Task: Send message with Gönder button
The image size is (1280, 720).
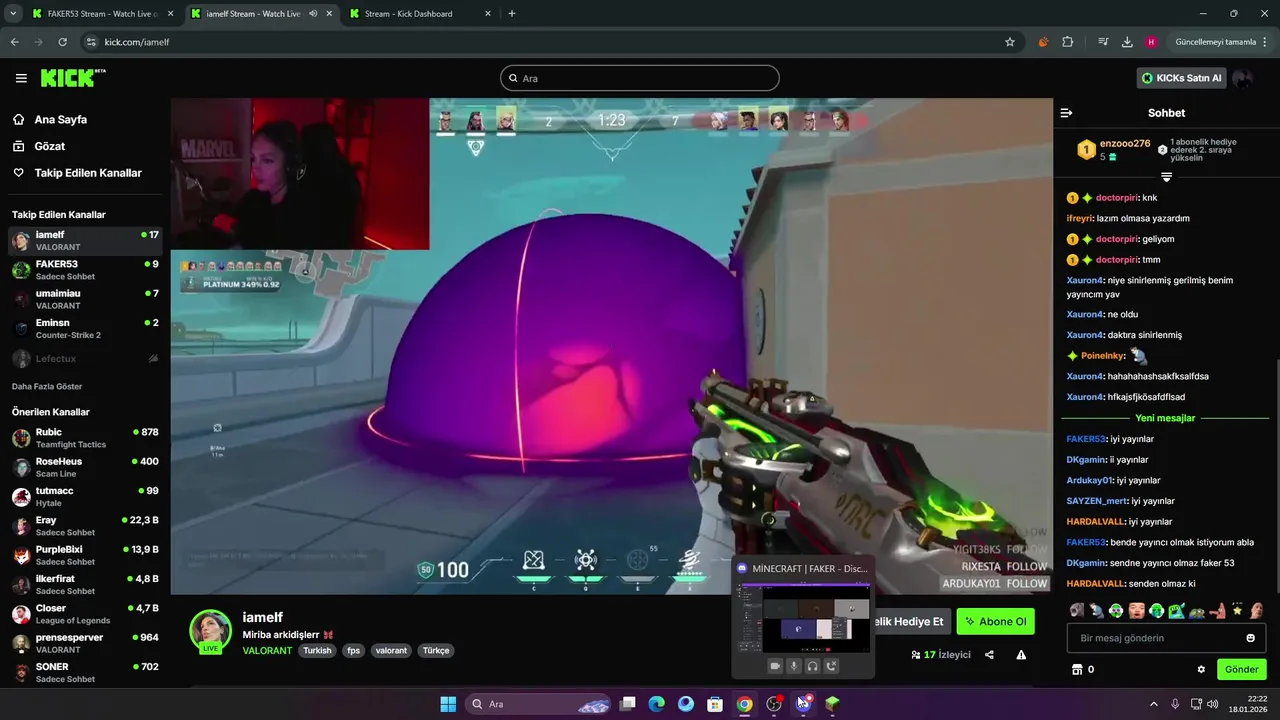Action: pyautogui.click(x=1241, y=669)
